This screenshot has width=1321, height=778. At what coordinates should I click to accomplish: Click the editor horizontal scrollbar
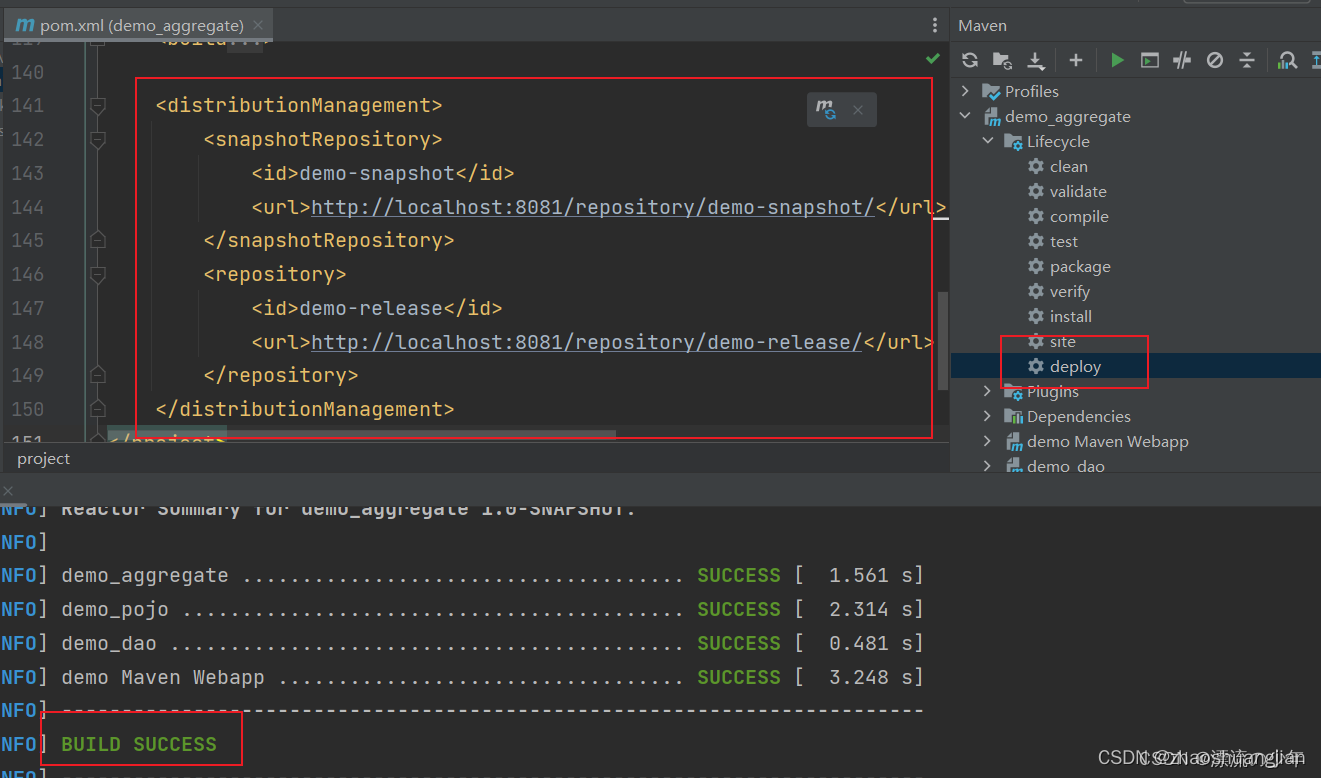pyautogui.click(x=361, y=434)
